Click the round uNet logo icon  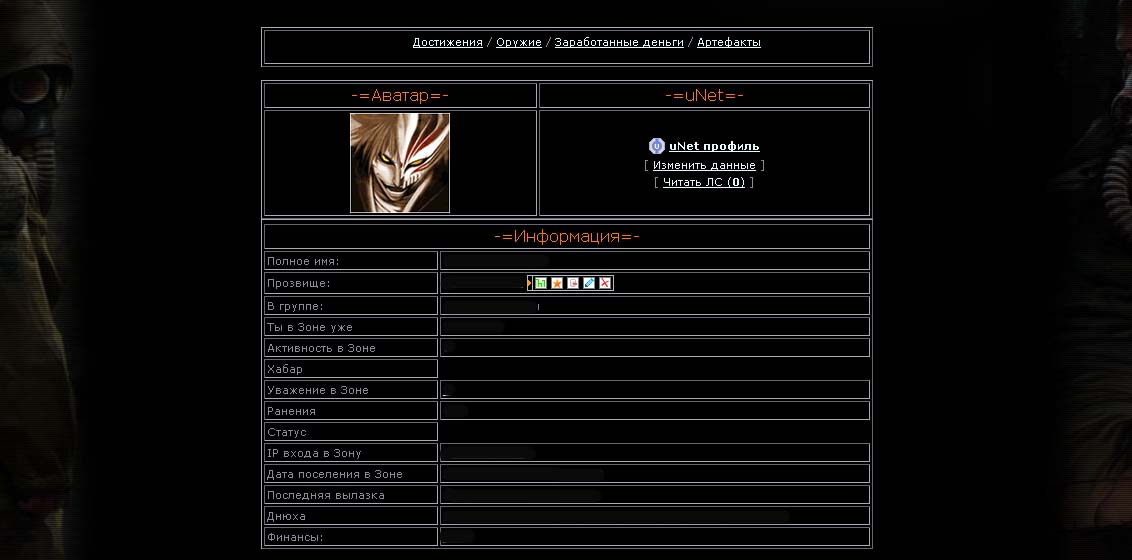[x=656, y=146]
